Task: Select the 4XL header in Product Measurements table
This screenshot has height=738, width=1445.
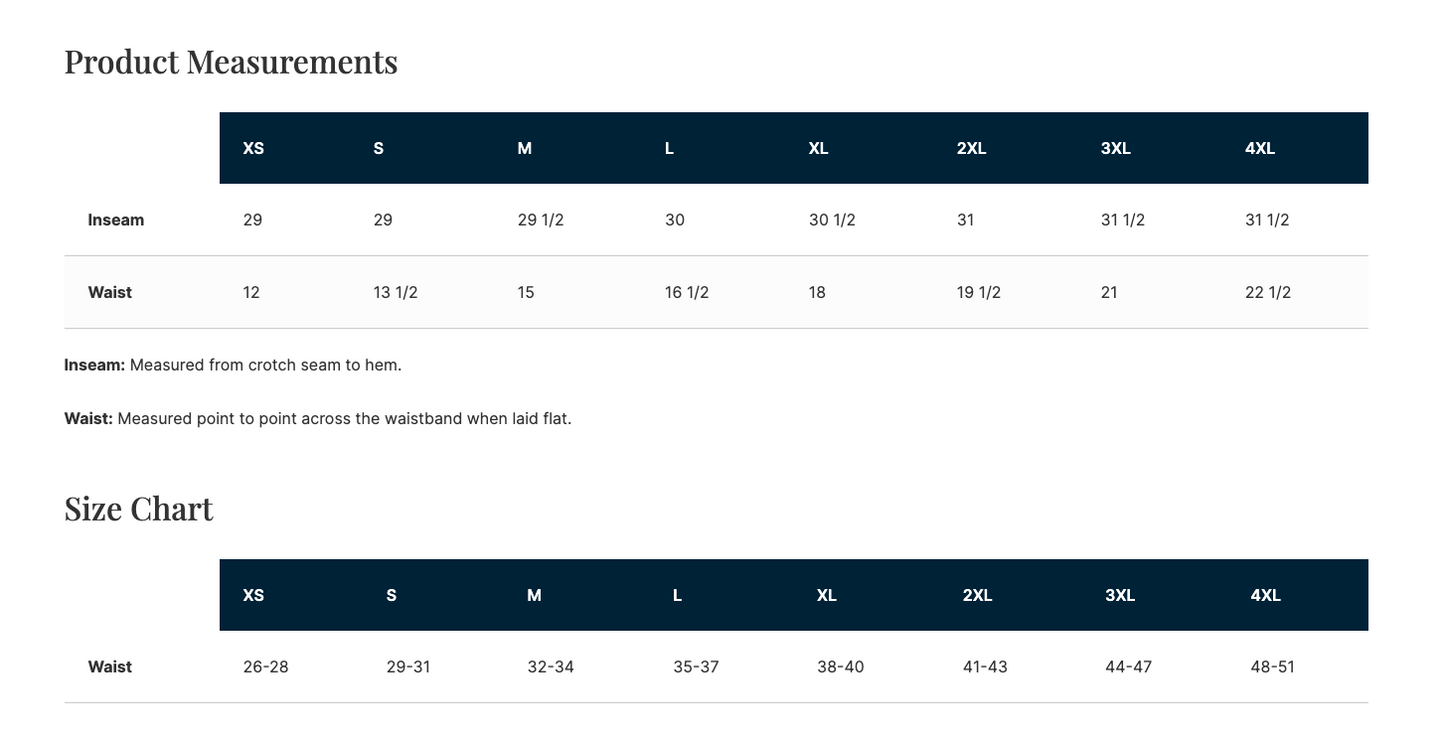Action: (x=1260, y=148)
